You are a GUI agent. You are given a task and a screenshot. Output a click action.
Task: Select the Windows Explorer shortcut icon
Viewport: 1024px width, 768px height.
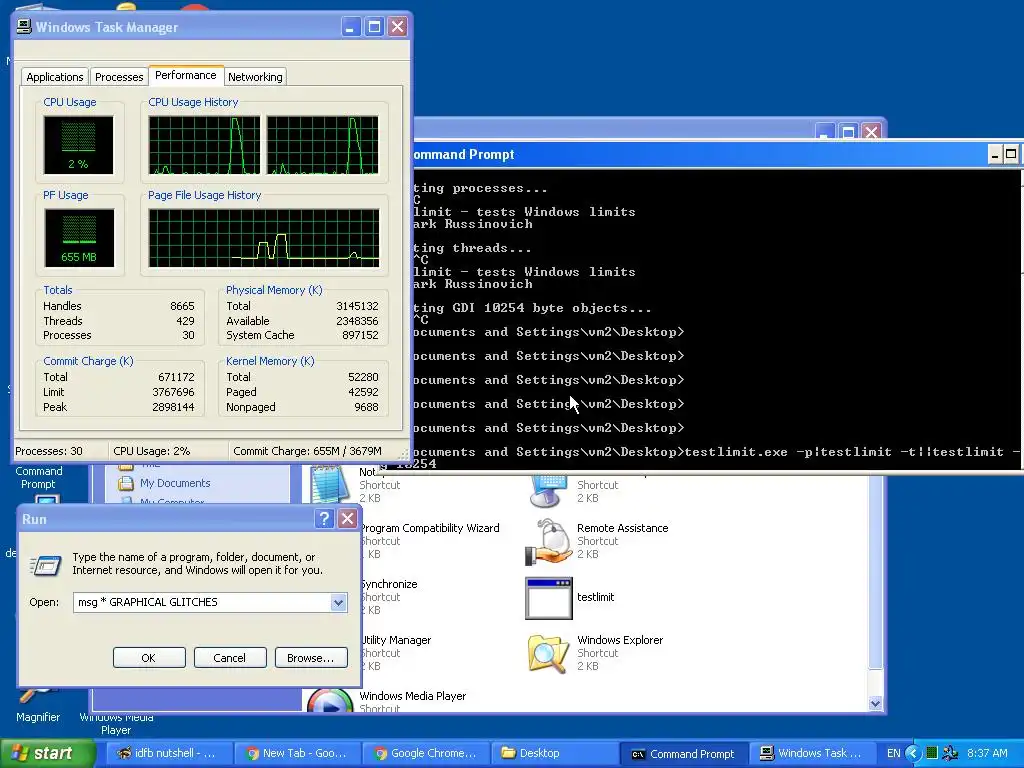coord(549,653)
